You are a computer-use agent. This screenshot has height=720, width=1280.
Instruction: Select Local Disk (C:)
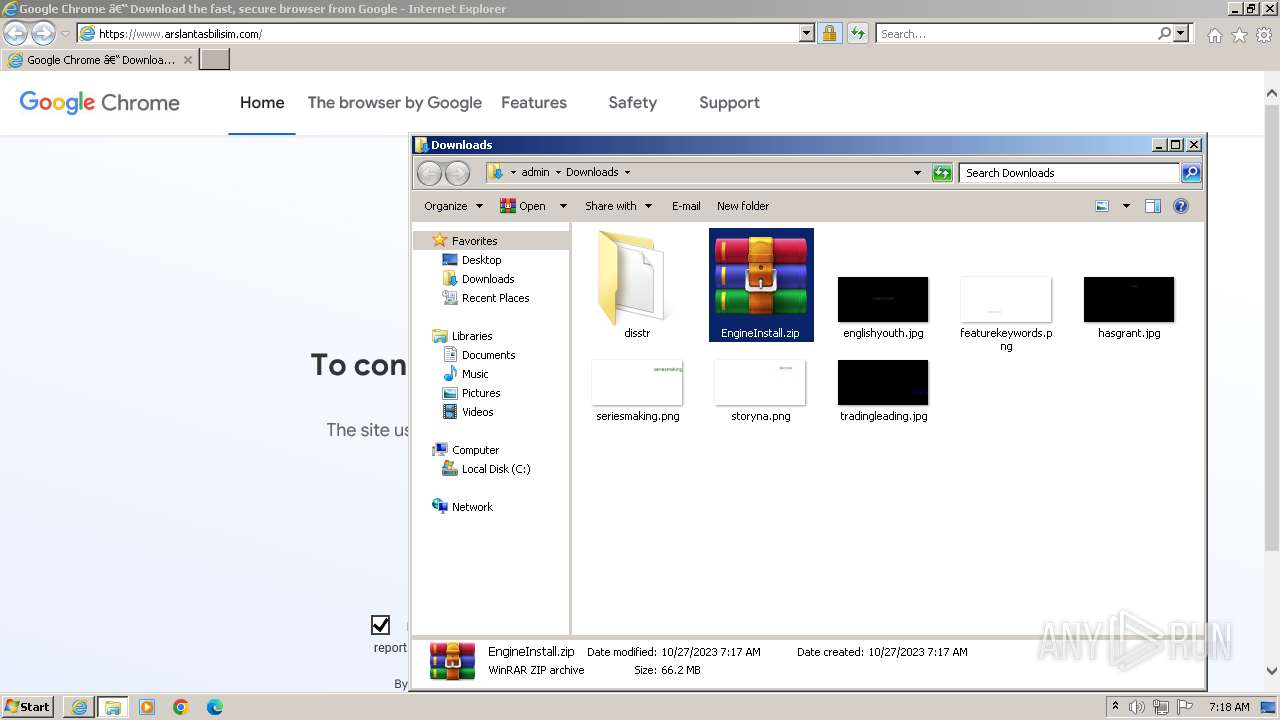click(495, 469)
